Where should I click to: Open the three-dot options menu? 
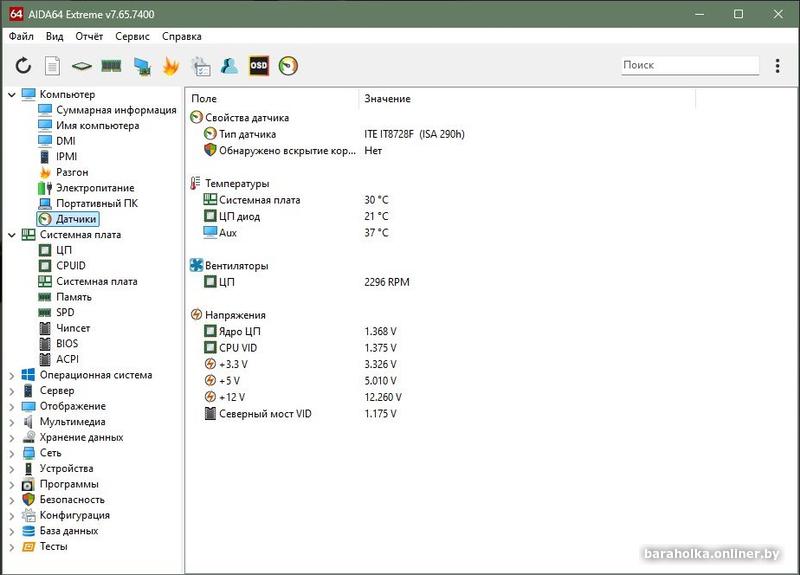[x=778, y=66]
